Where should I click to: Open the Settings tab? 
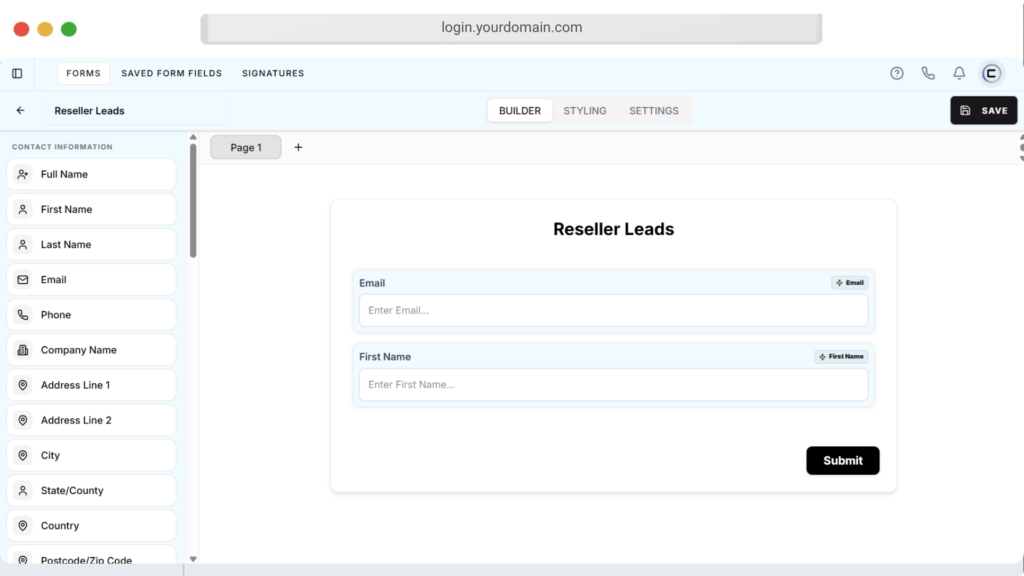point(654,111)
